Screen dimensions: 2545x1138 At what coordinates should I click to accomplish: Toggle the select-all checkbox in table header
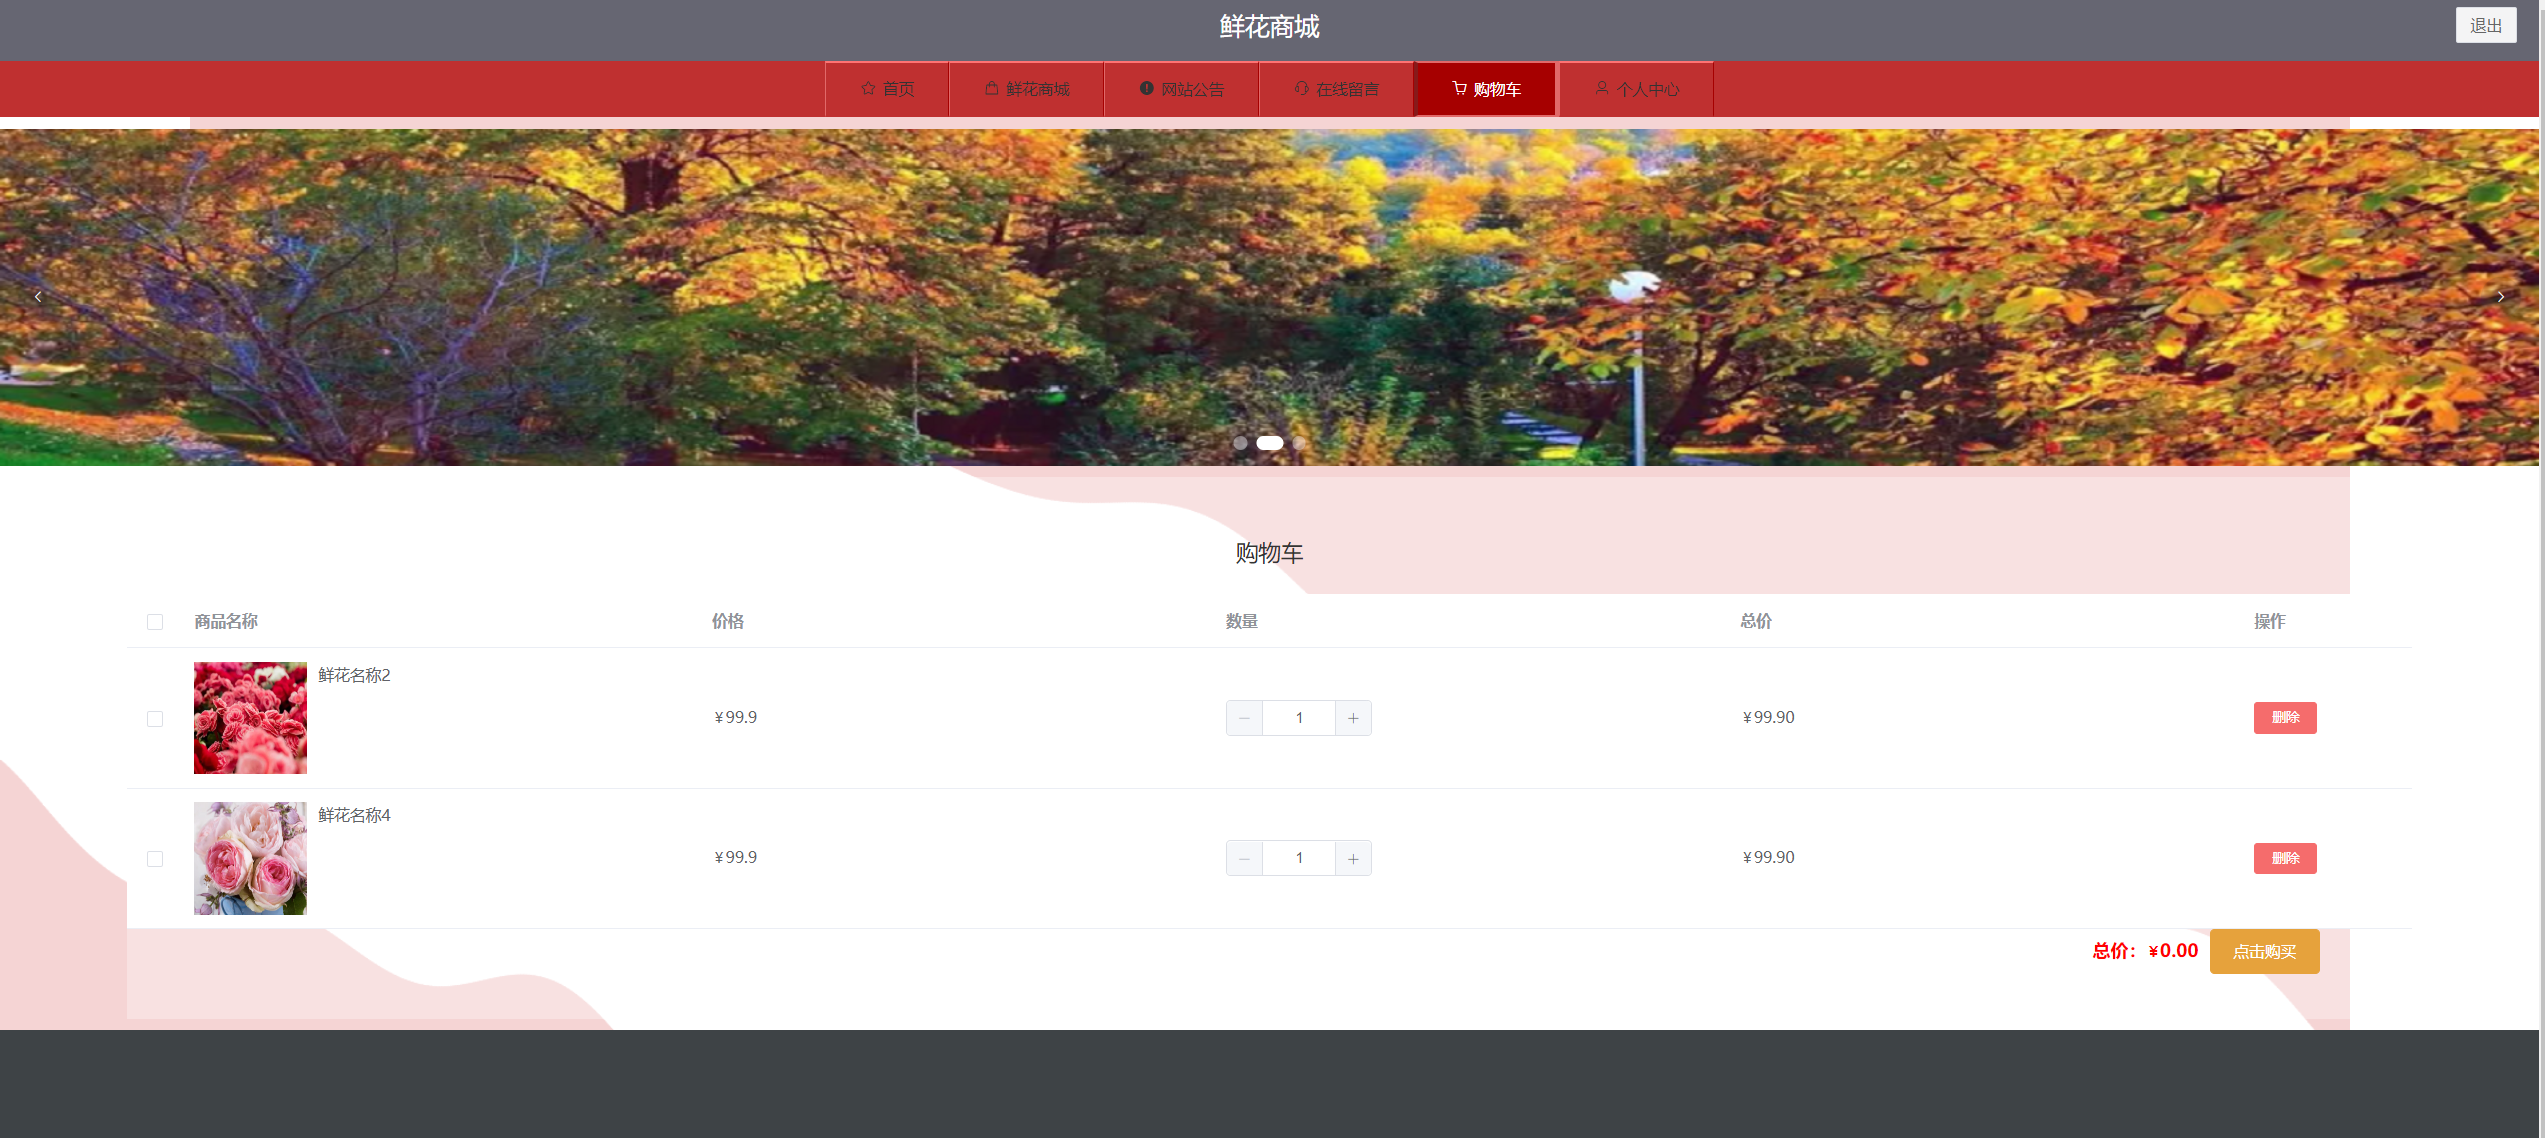click(155, 622)
